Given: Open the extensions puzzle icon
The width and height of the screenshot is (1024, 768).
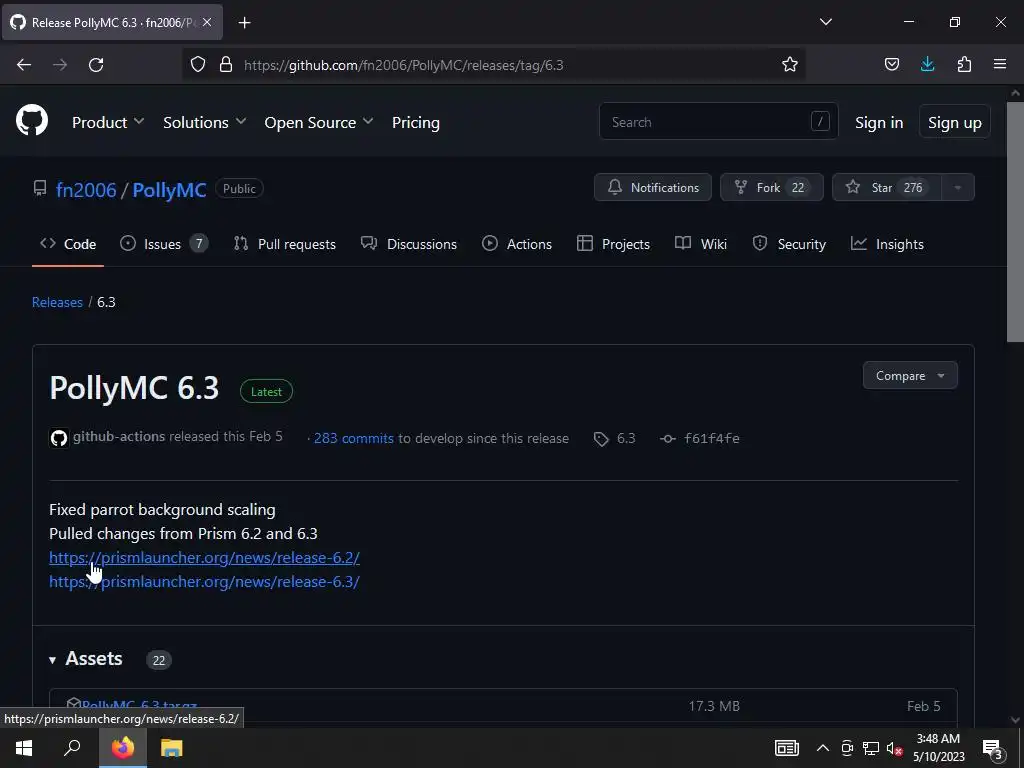Looking at the screenshot, I should pos(964,65).
